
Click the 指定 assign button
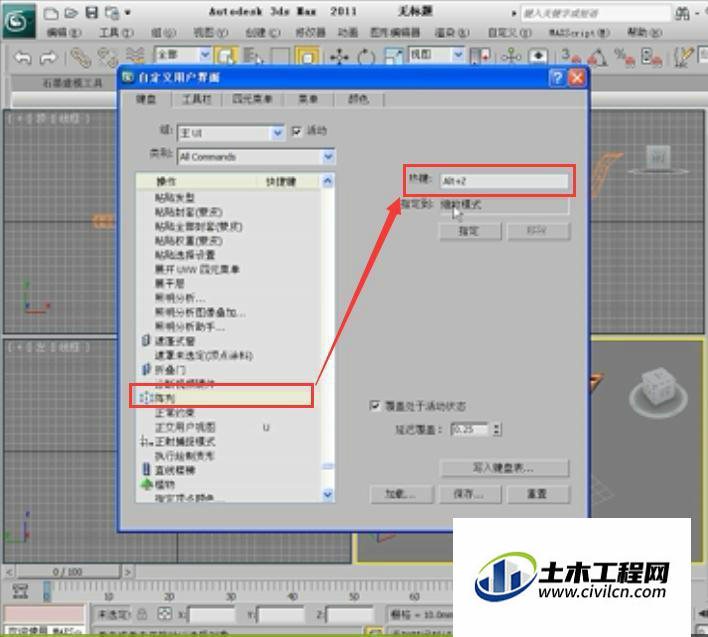click(x=470, y=232)
